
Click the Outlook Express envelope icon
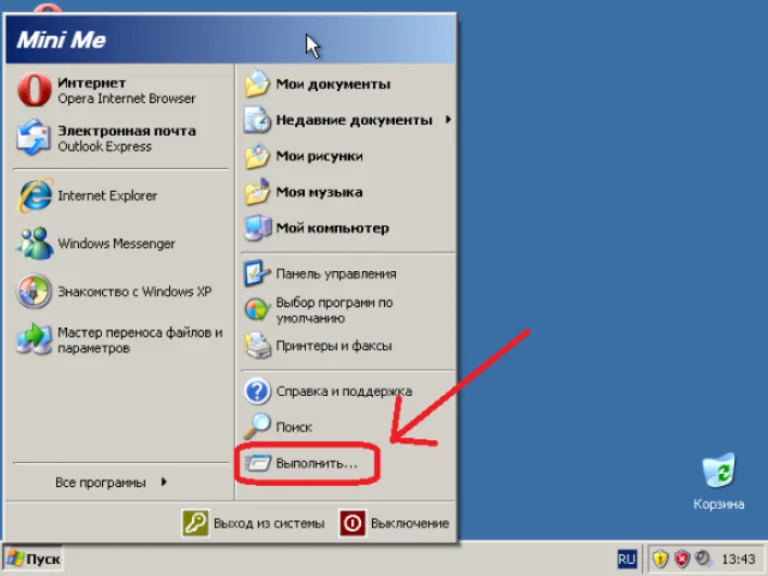point(33,138)
